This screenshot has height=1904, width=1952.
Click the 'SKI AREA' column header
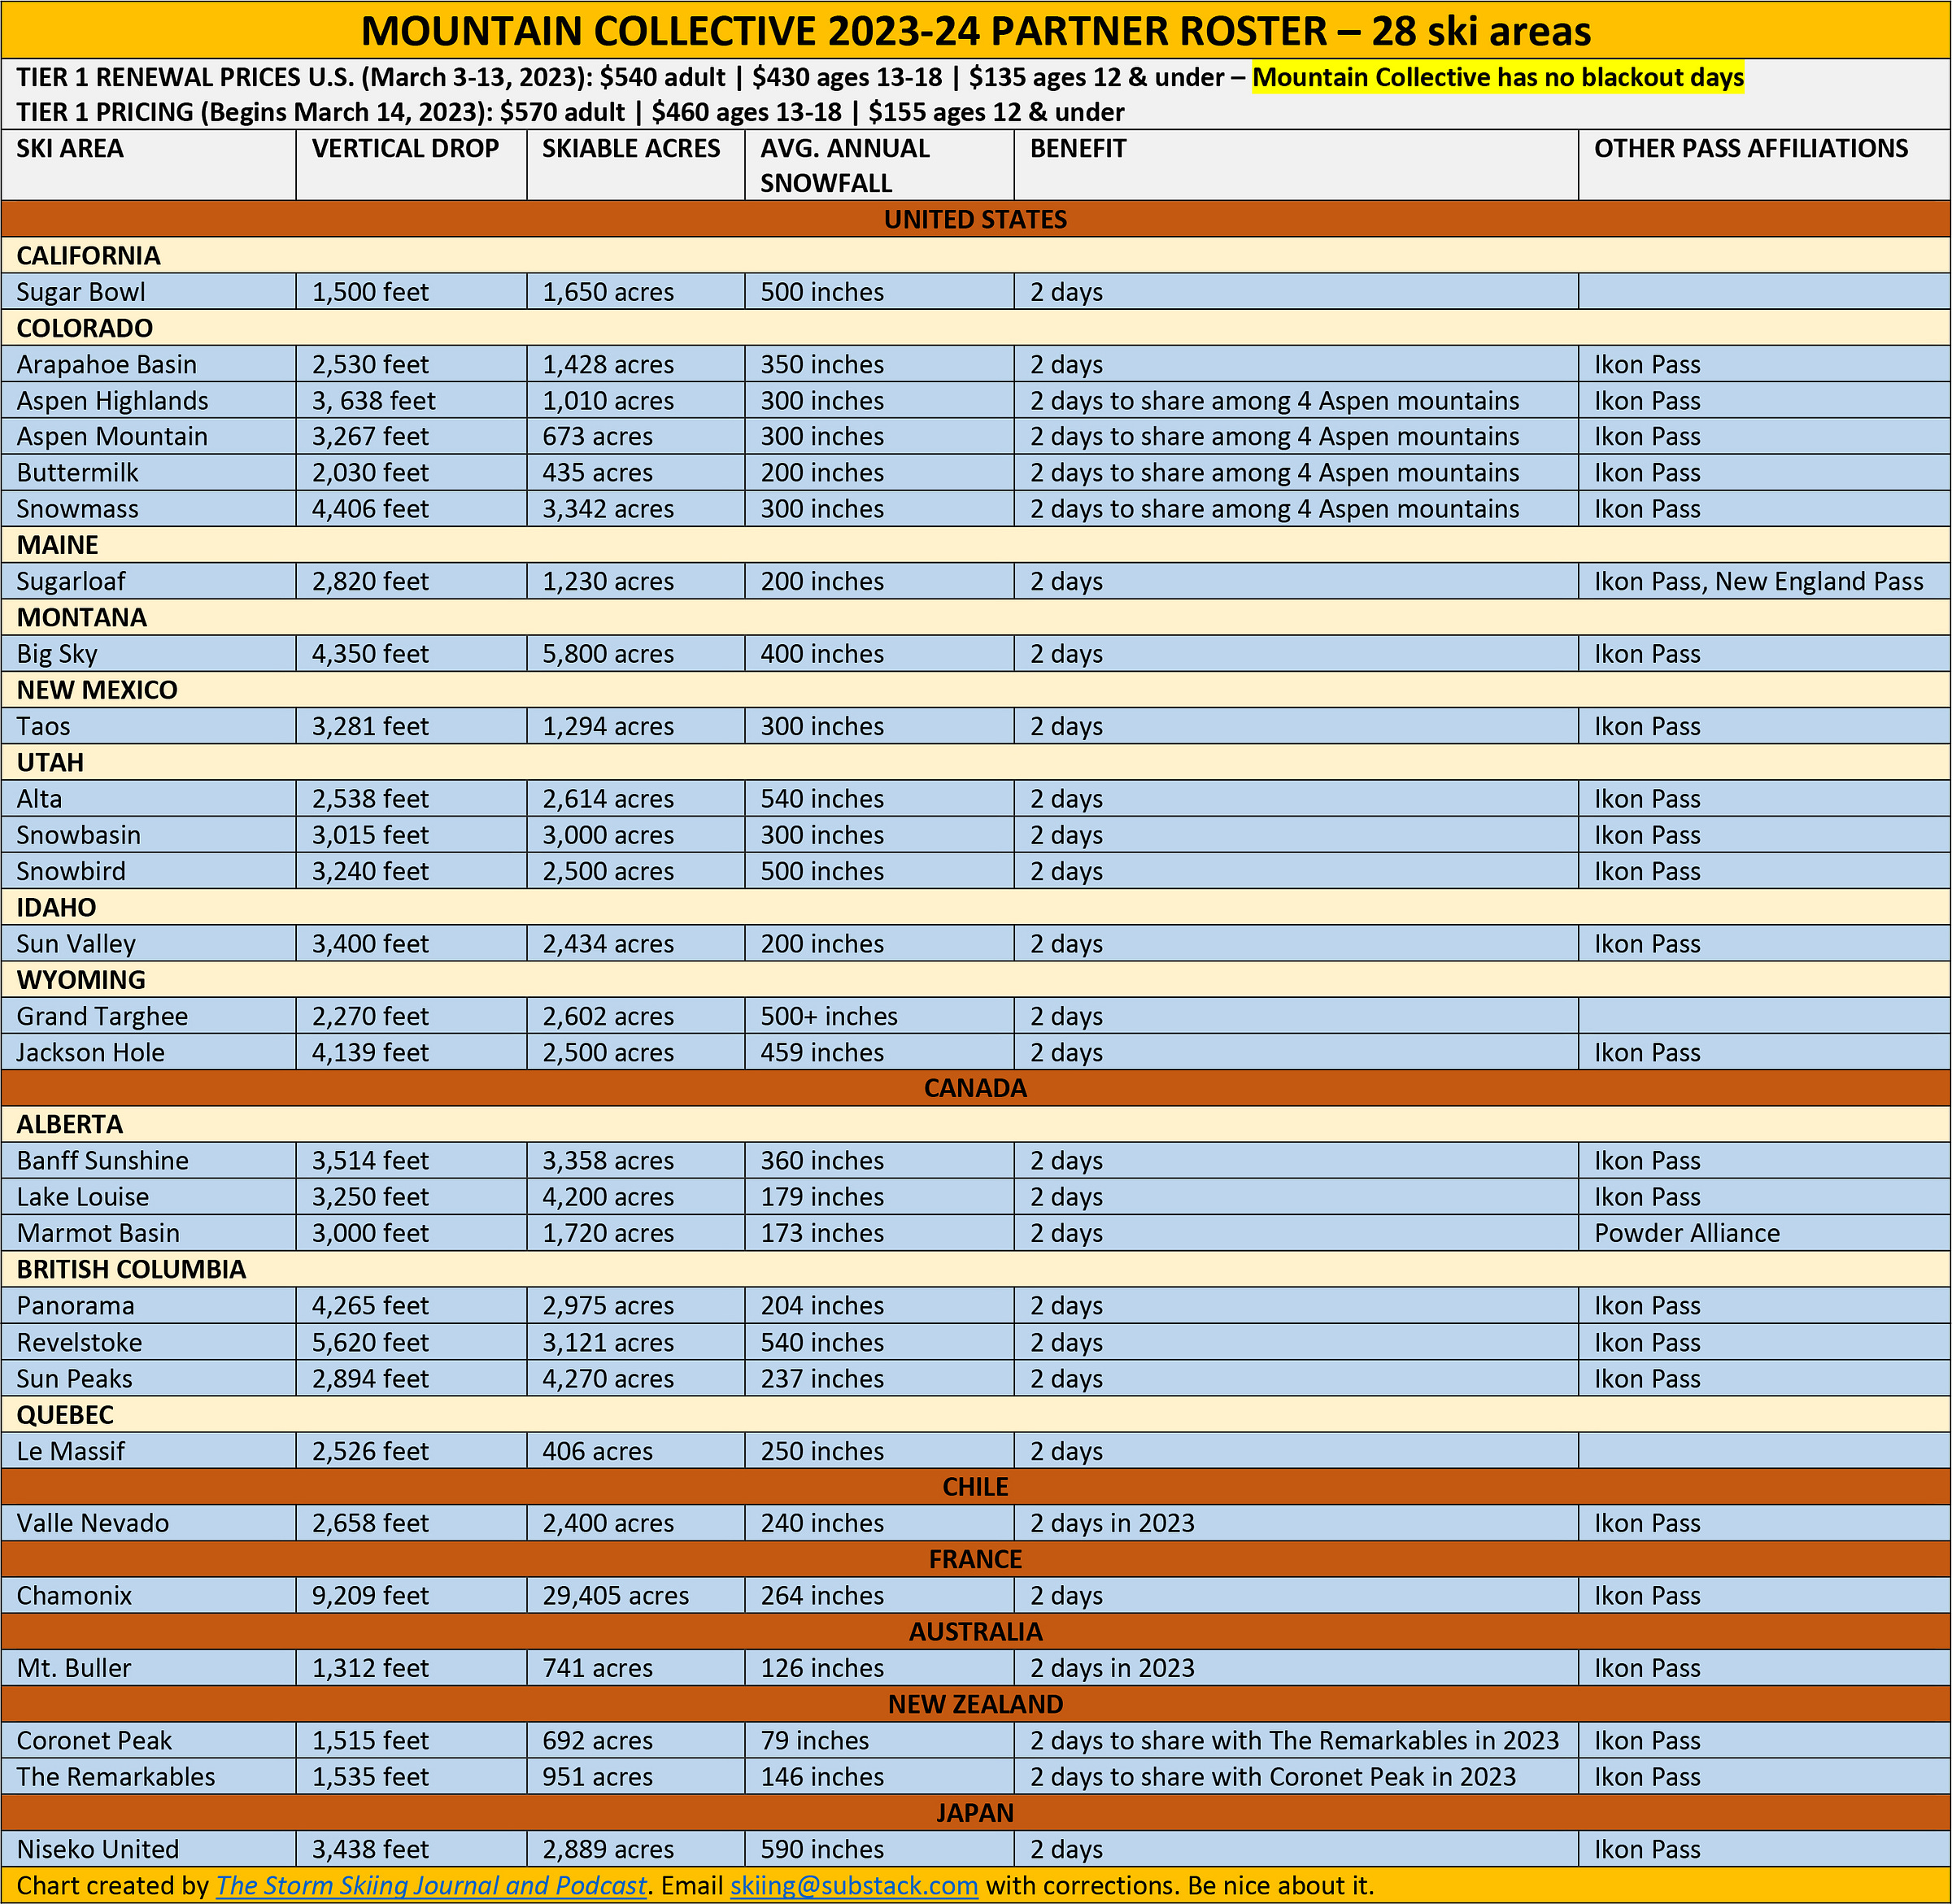coord(148,165)
